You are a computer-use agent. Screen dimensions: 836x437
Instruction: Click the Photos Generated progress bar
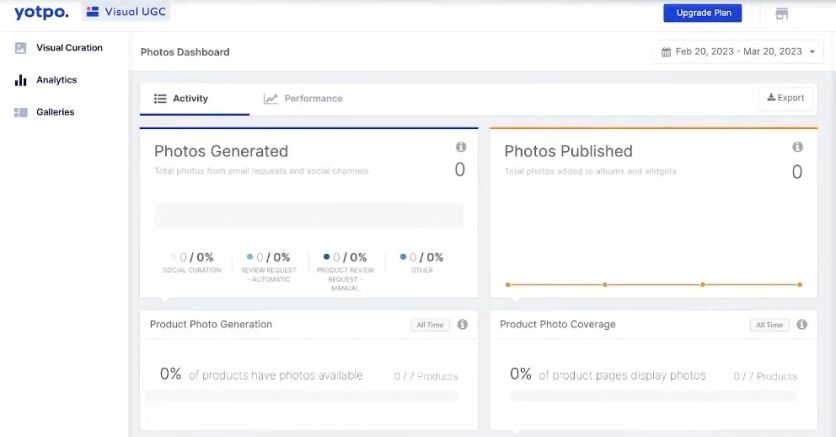[x=308, y=215]
